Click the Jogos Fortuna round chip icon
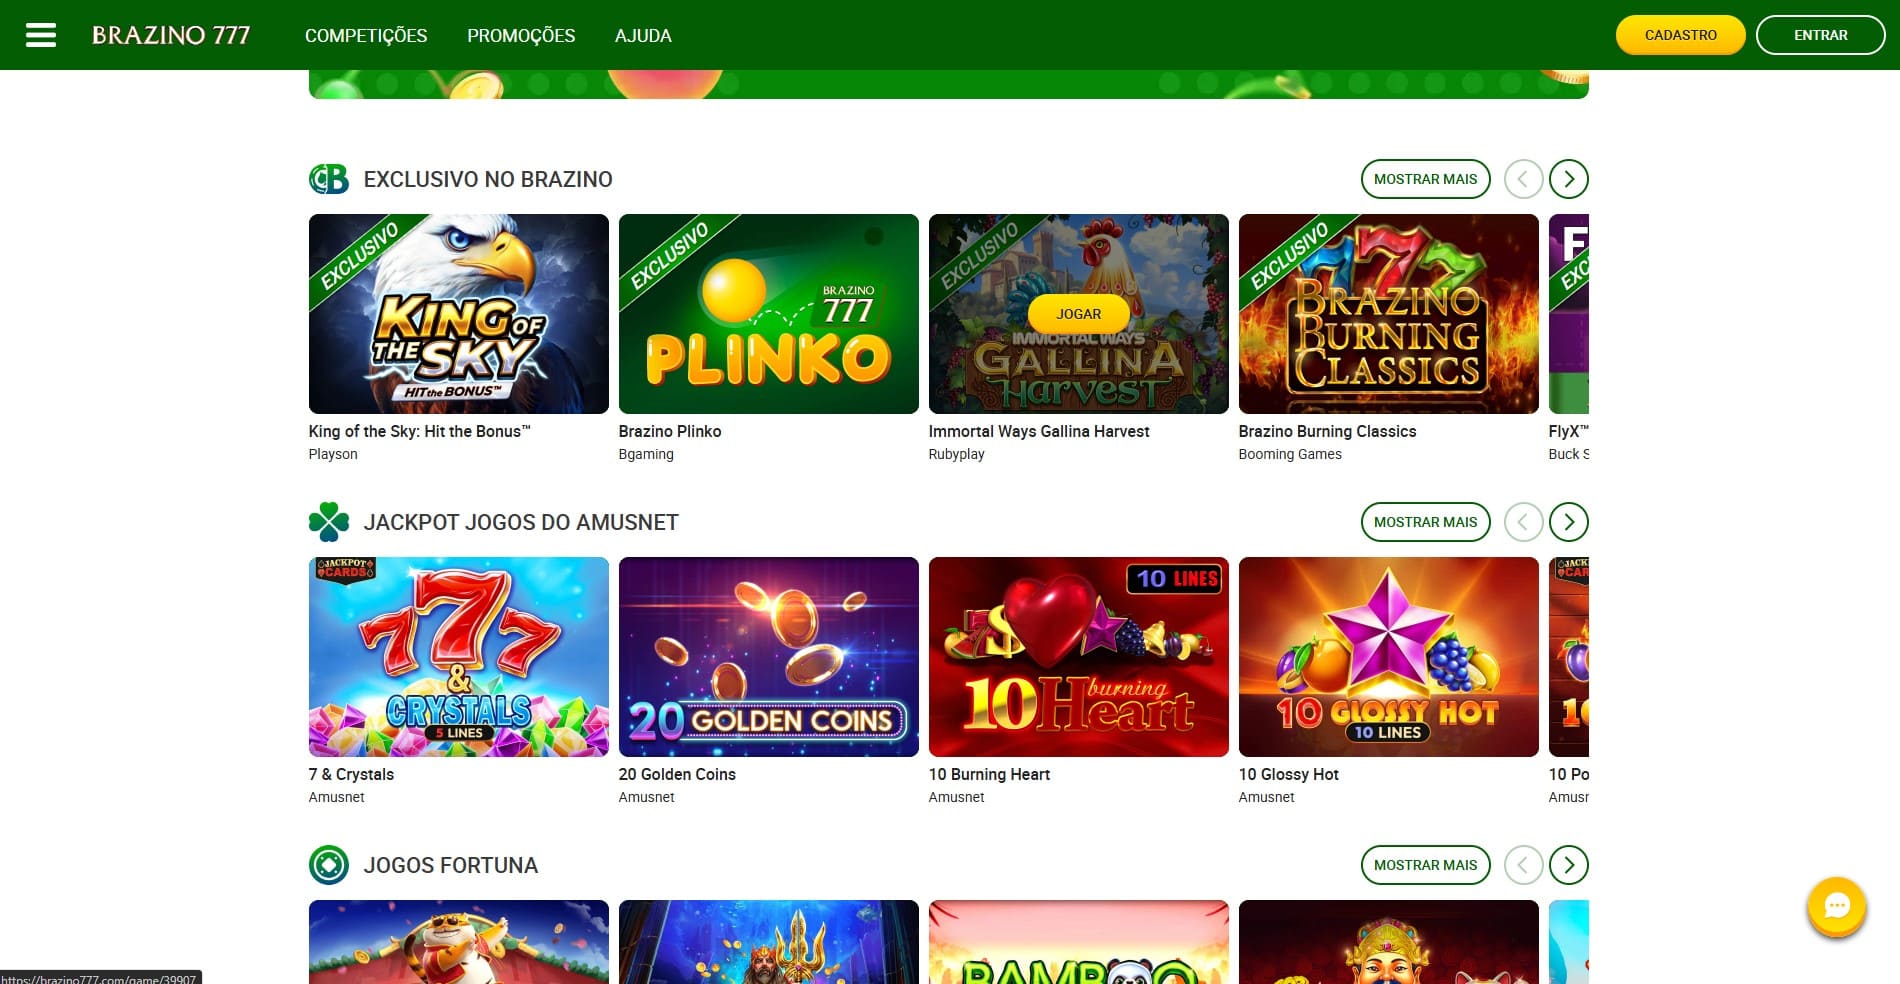The height and width of the screenshot is (984, 1900). click(x=329, y=865)
